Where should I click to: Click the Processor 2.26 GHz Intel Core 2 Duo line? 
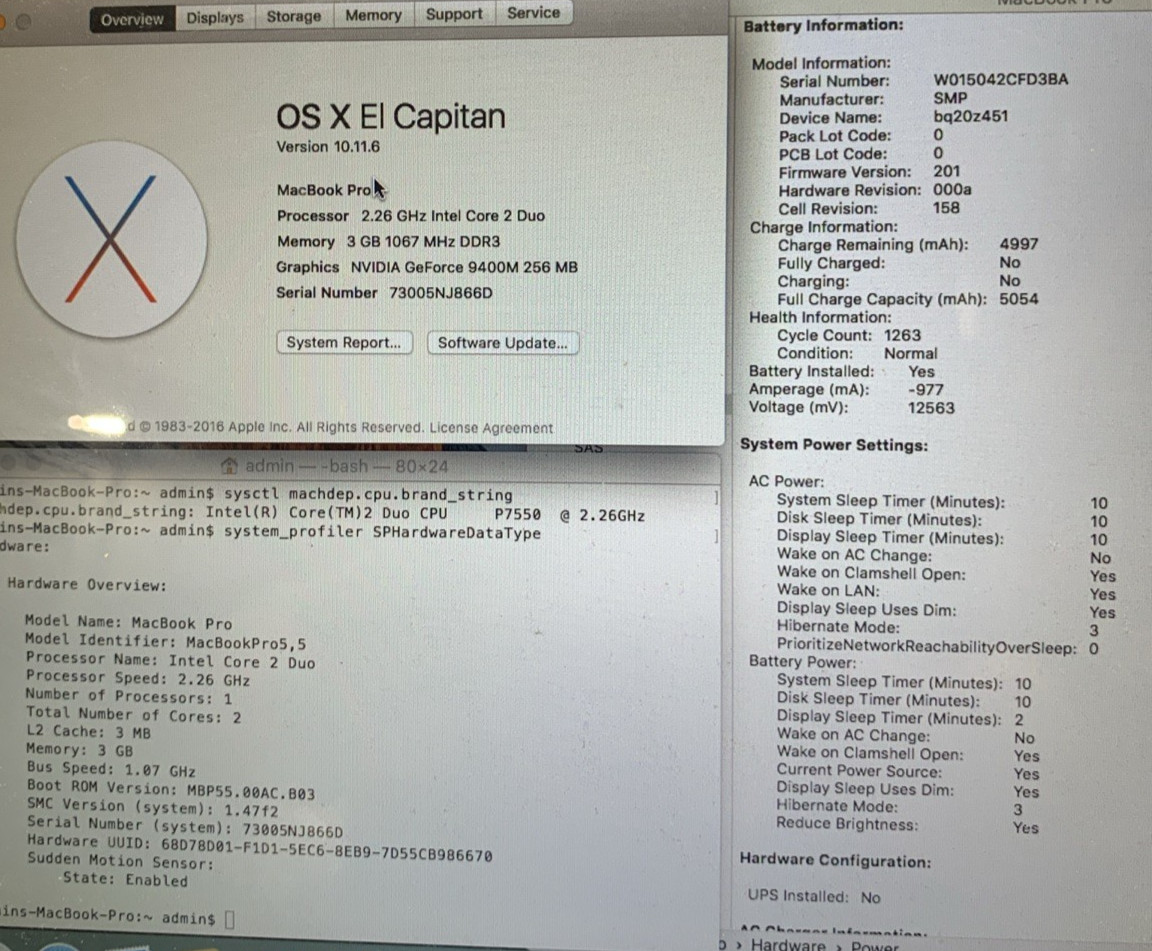[x=411, y=215]
